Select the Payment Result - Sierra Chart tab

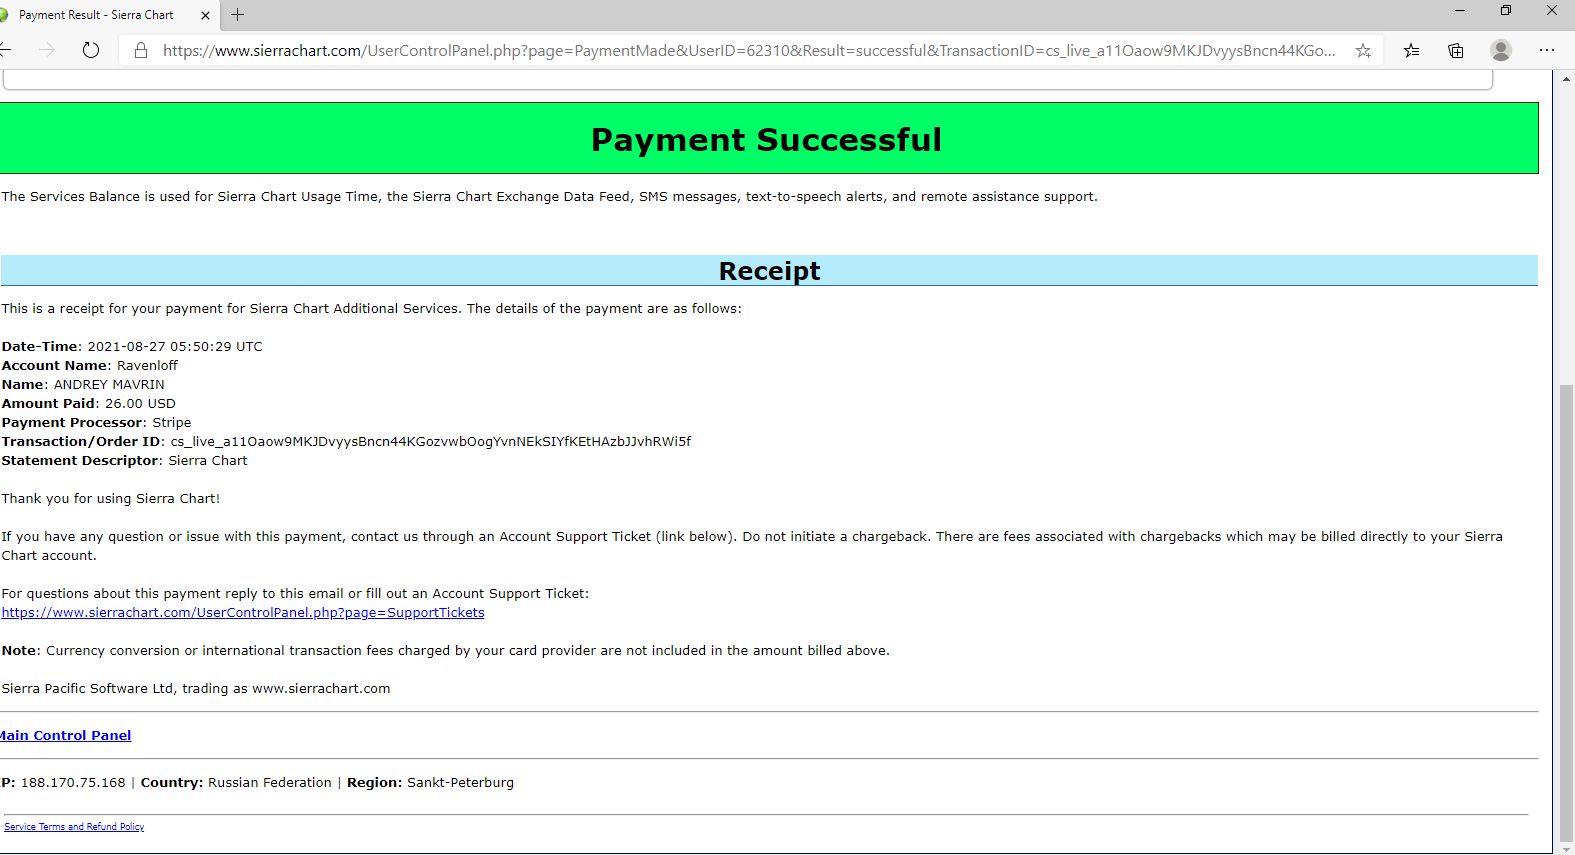[x=108, y=15]
